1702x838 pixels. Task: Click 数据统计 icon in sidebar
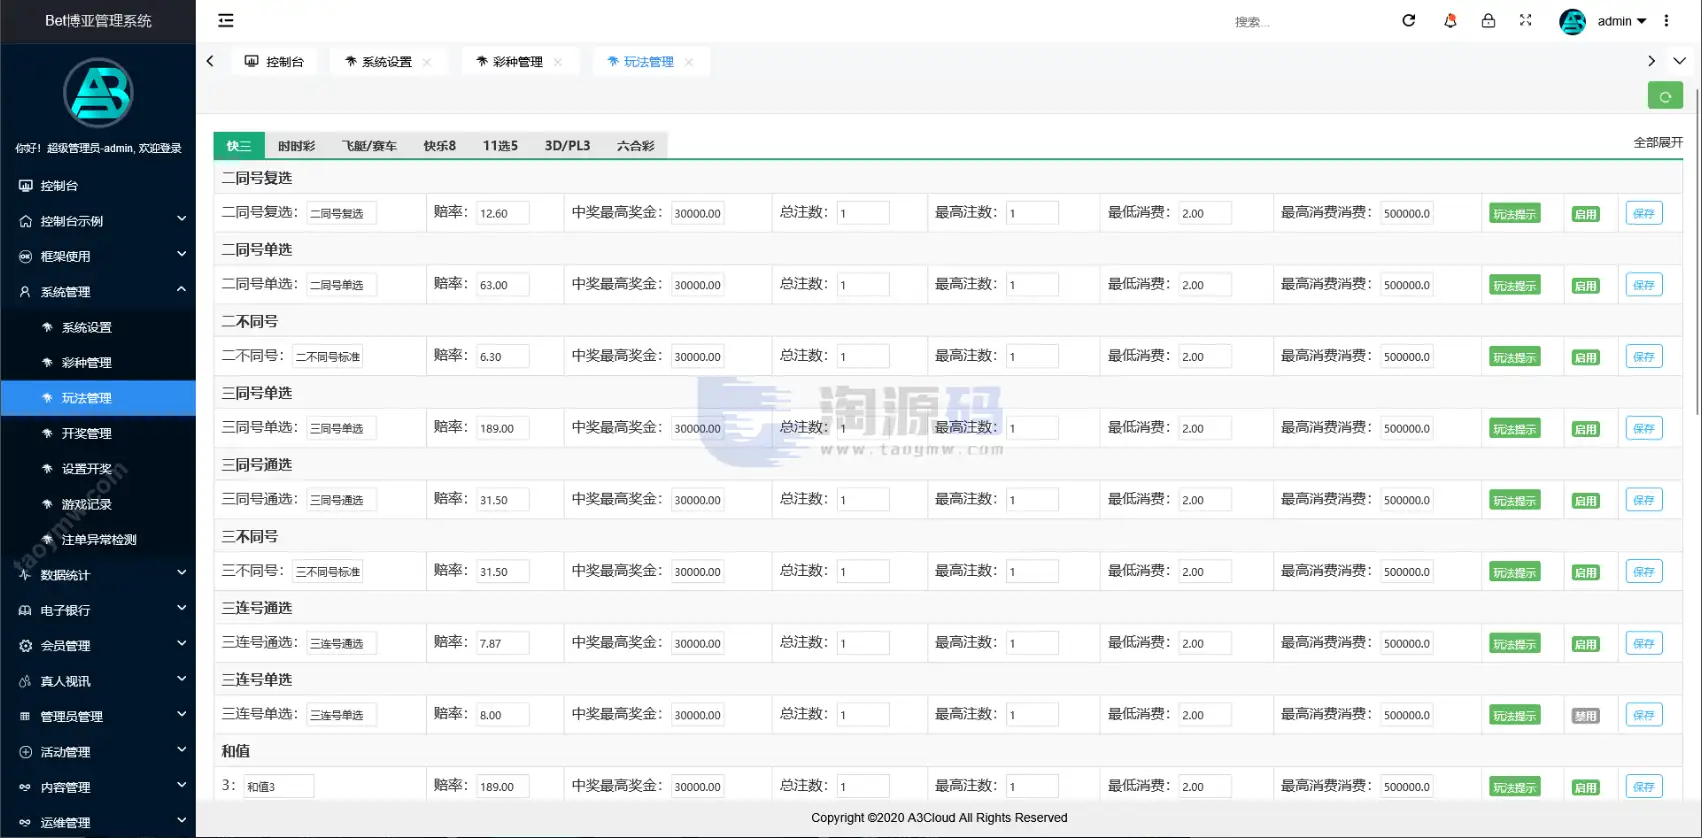26,575
